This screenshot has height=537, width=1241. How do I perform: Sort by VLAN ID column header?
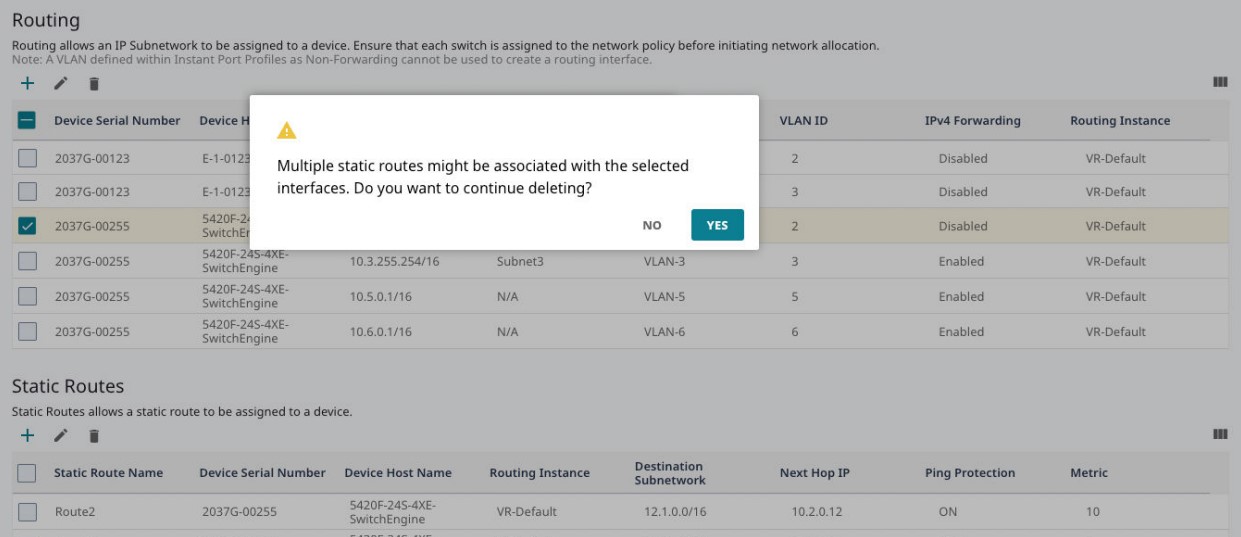803,121
